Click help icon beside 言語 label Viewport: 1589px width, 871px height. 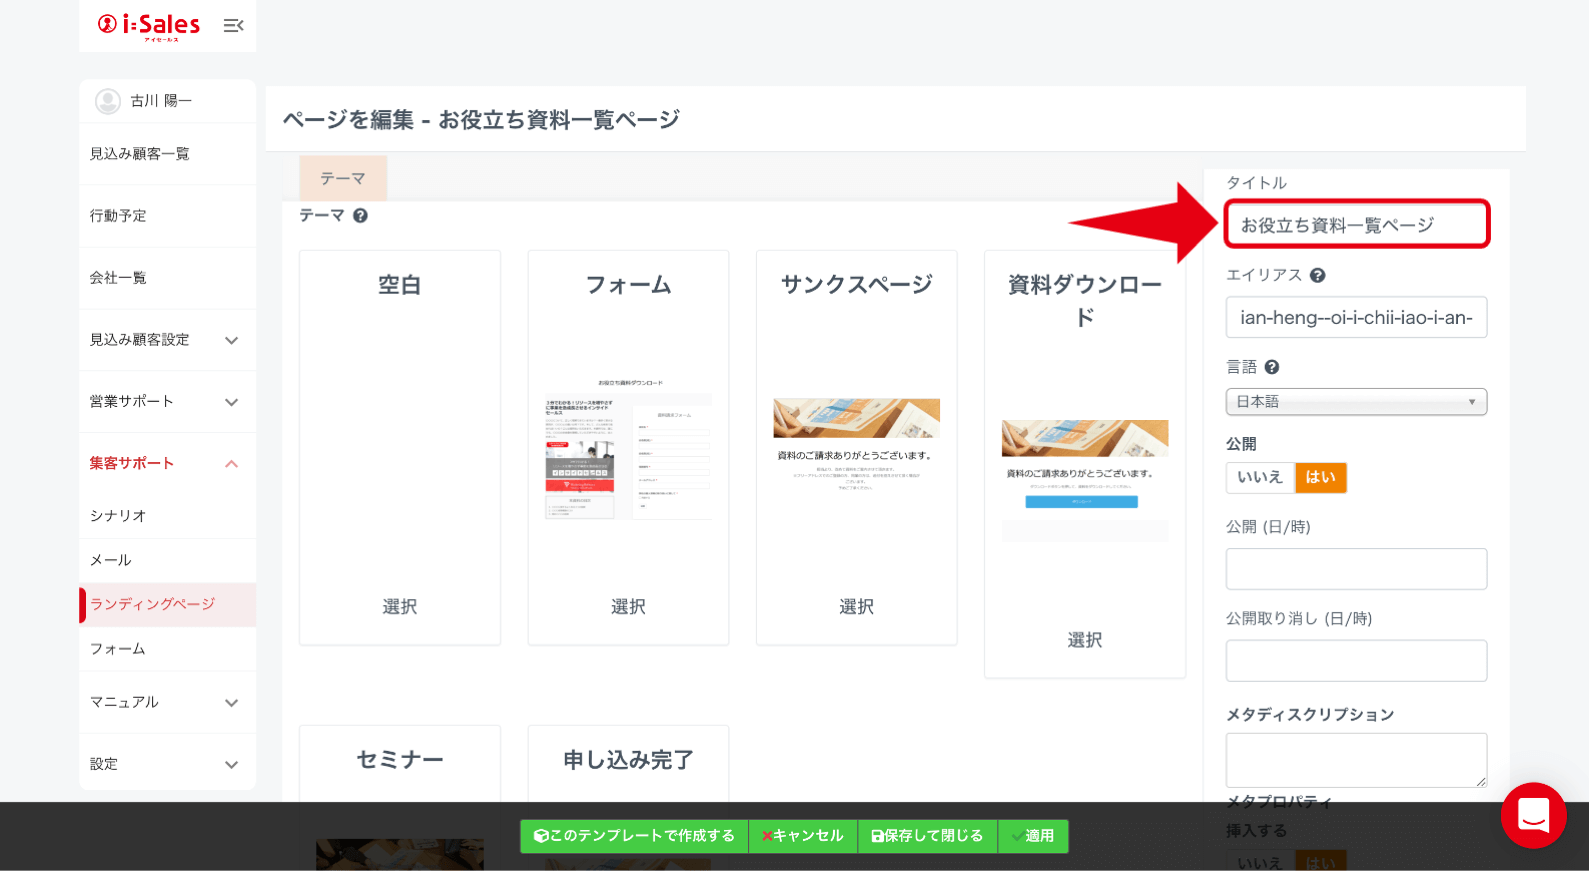point(1271,368)
